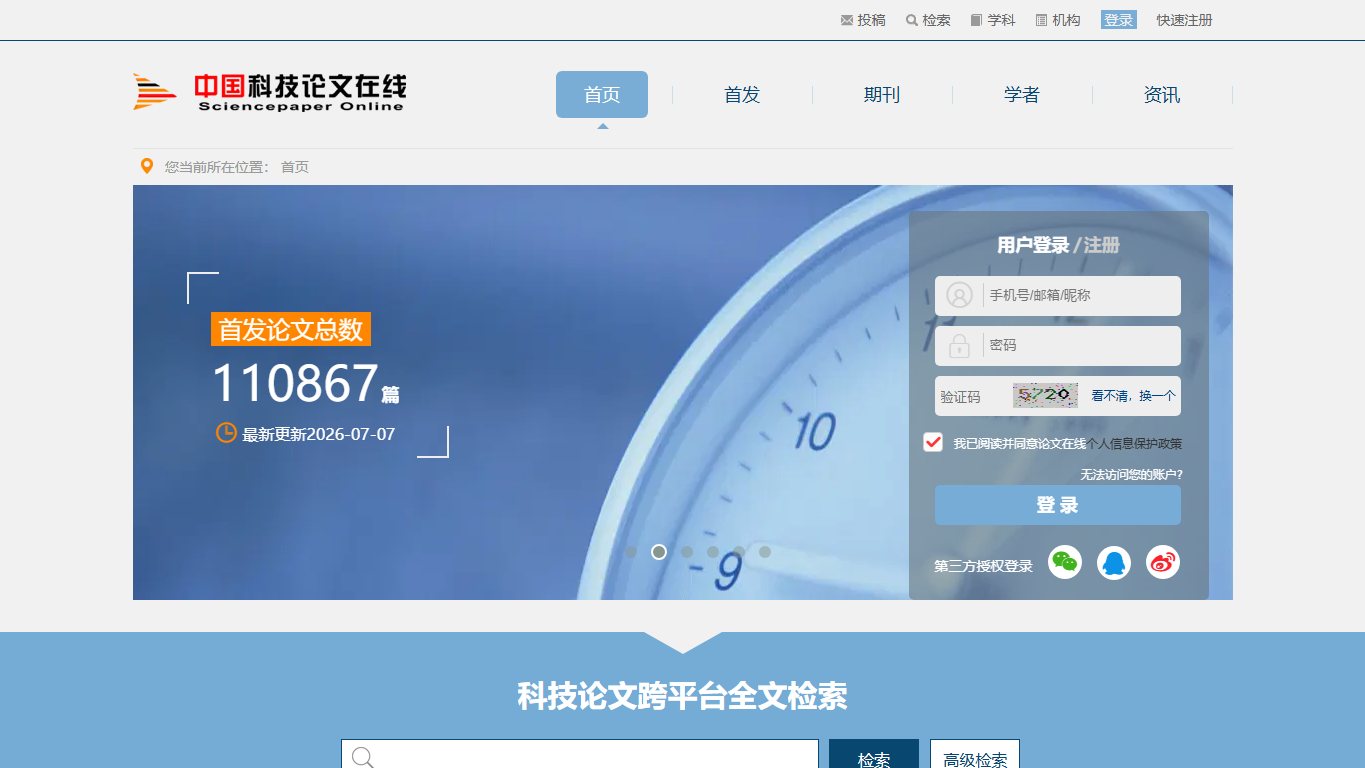Select the active second carousel dot
Image resolution: width=1365 pixels, height=768 pixels.
pyautogui.click(x=659, y=552)
